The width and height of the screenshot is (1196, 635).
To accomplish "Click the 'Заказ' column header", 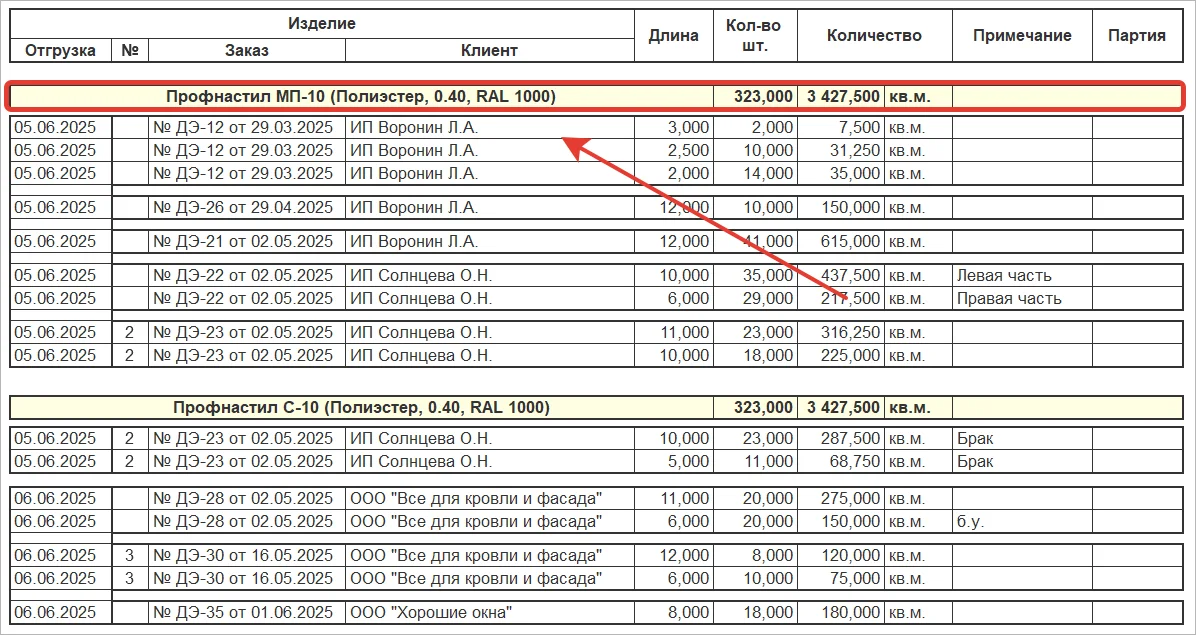I will click(x=246, y=50).
